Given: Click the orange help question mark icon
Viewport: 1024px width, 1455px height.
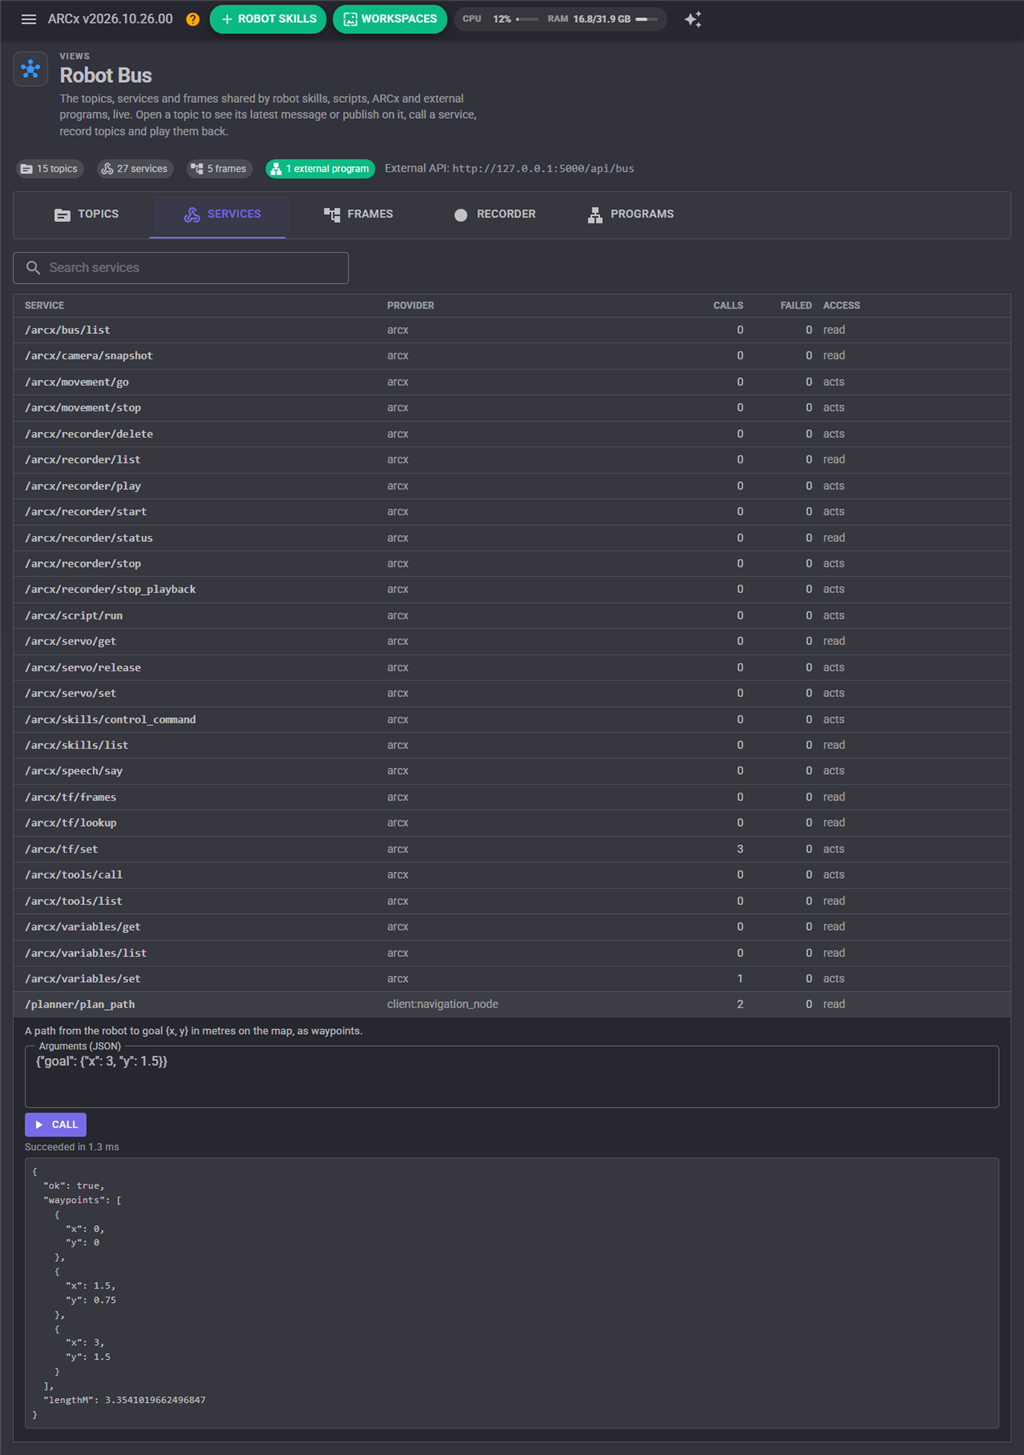Looking at the screenshot, I should (x=193, y=19).
